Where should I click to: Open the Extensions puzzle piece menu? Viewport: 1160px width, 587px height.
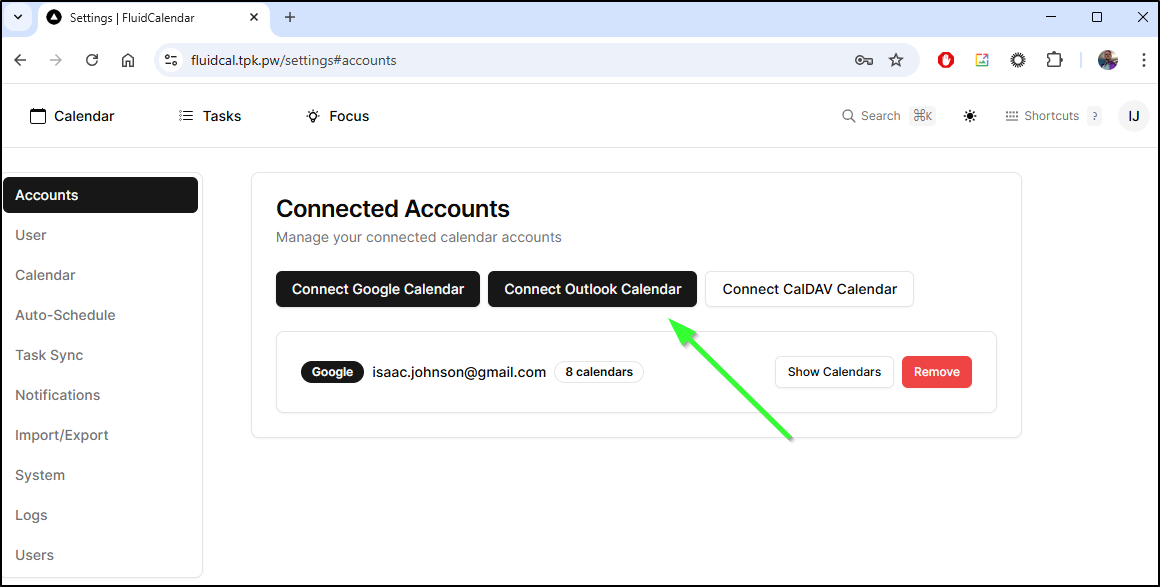pyautogui.click(x=1054, y=60)
